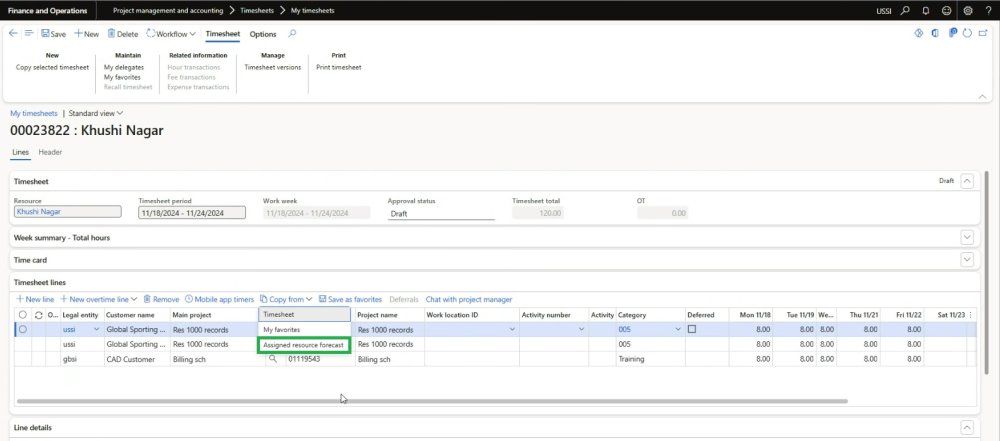Expand the Time card section
The width and height of the screenshot is (1000, 441).
point(966,260)
